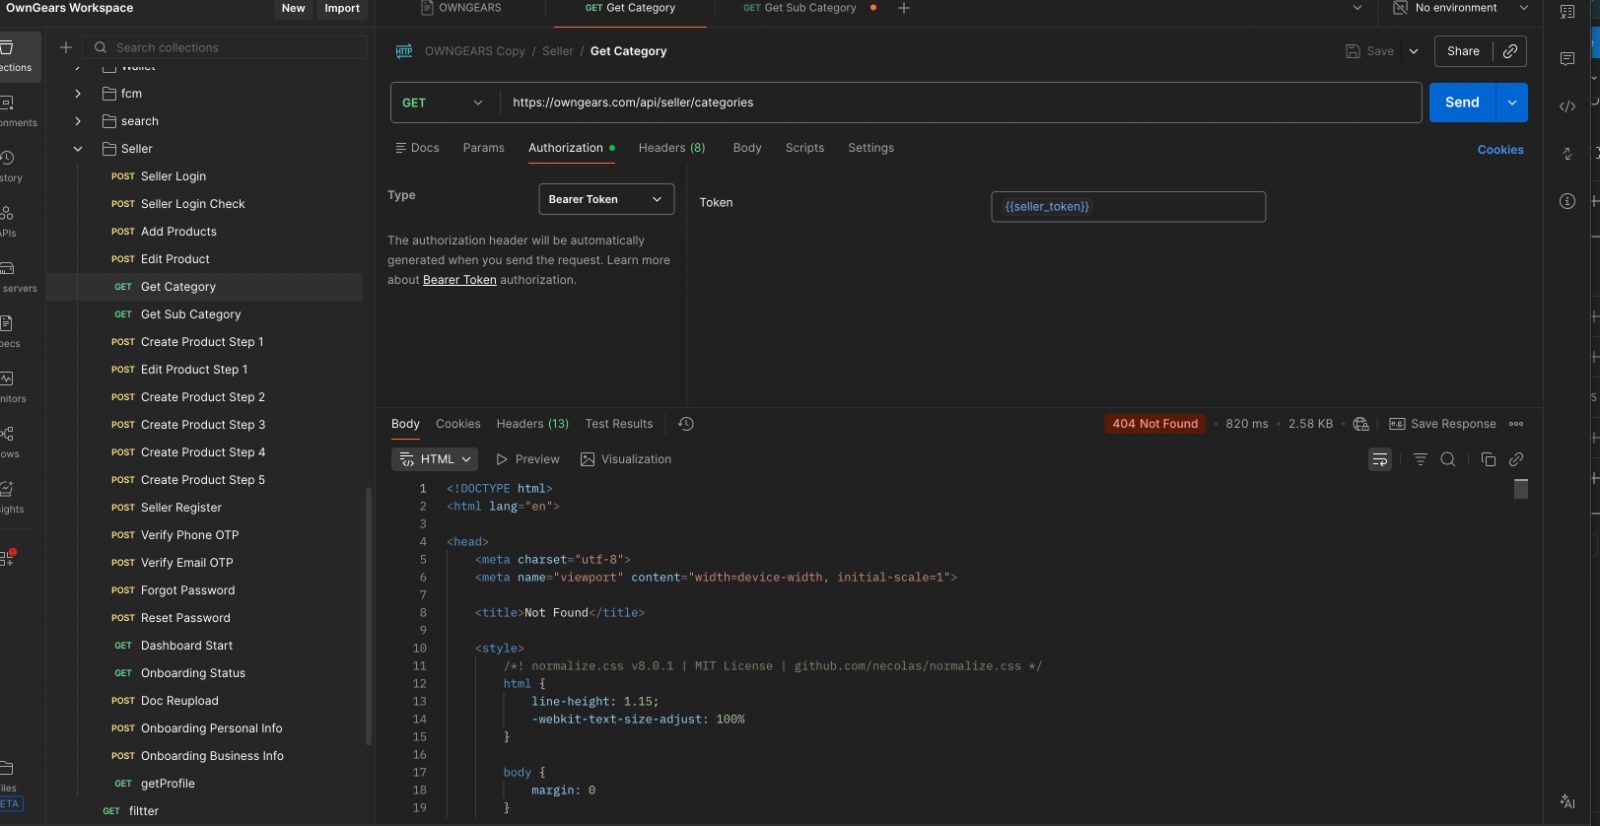The width and height of the screenshot is (1600, 826).
Task: Switch to the Headers (8) request tab
Action: tap(672, 148)
